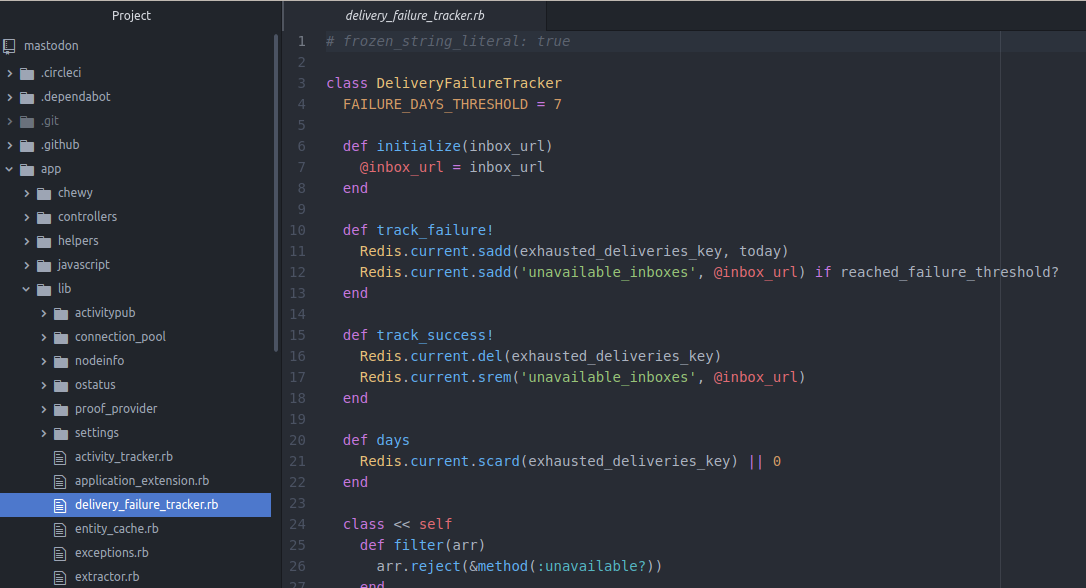Expand the .github folder
1086x588 pixels.
(9, 144)
